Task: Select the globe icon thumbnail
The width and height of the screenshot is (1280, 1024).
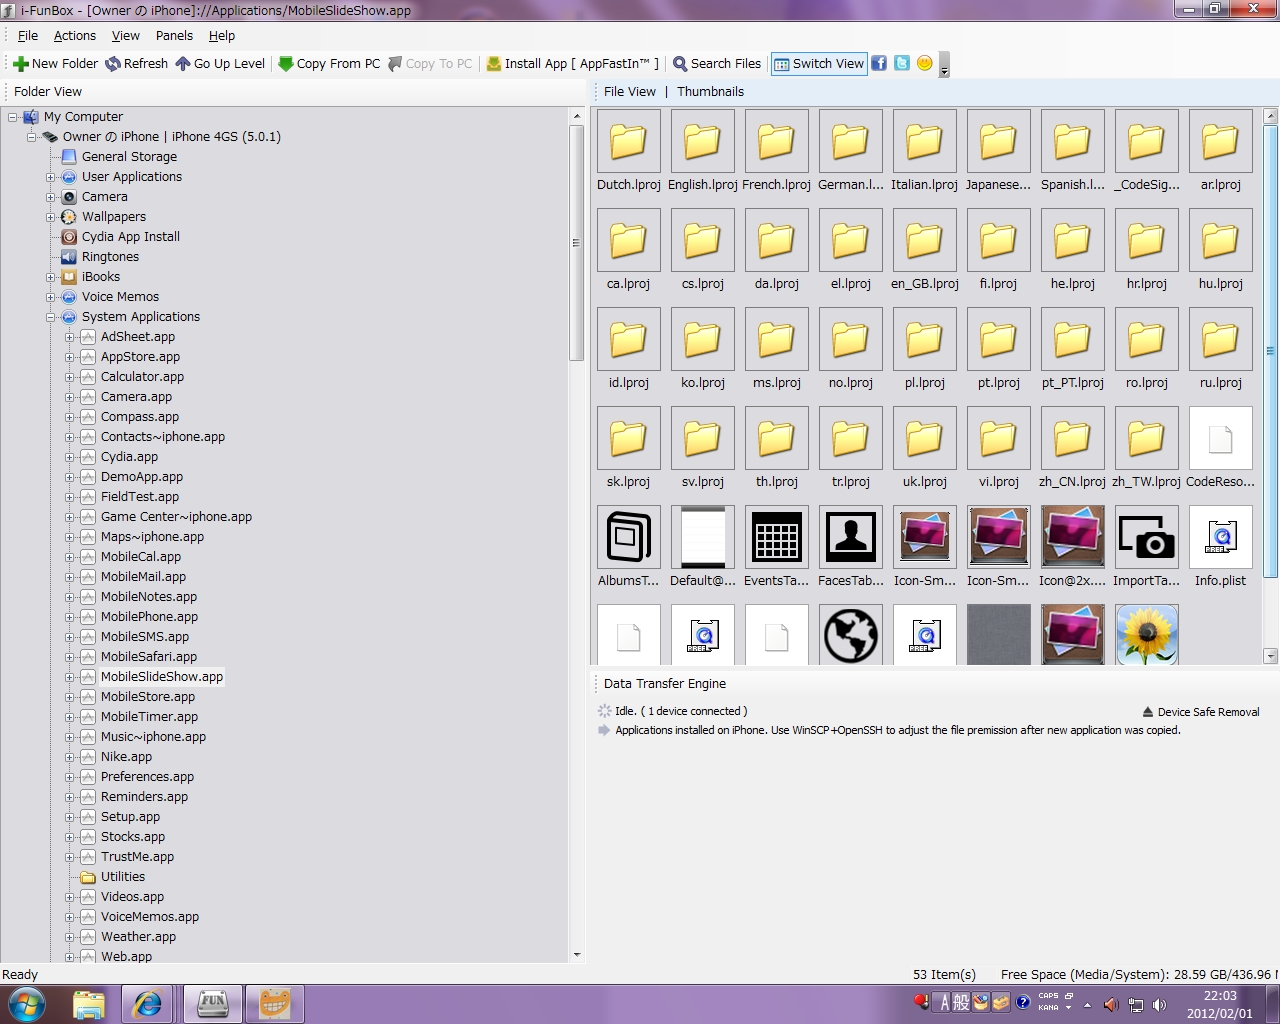Action: (x=850, y=635)
